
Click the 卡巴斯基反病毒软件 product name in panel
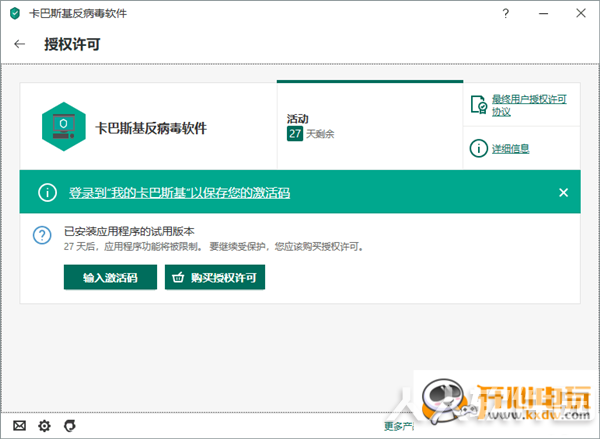[151, 128]
